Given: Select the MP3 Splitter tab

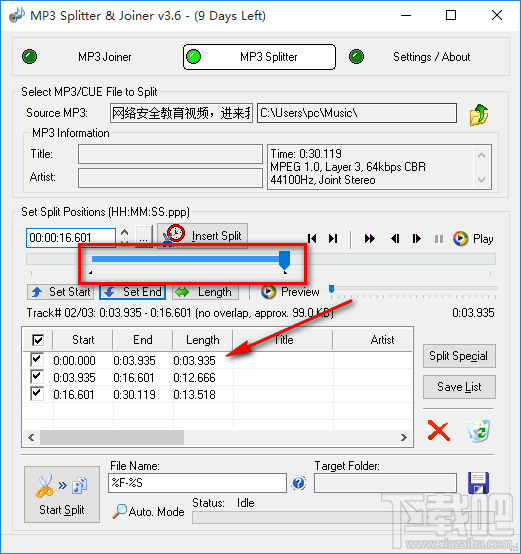Looking at the screenshot, I should pyautogui.click(x=259, y=57).
